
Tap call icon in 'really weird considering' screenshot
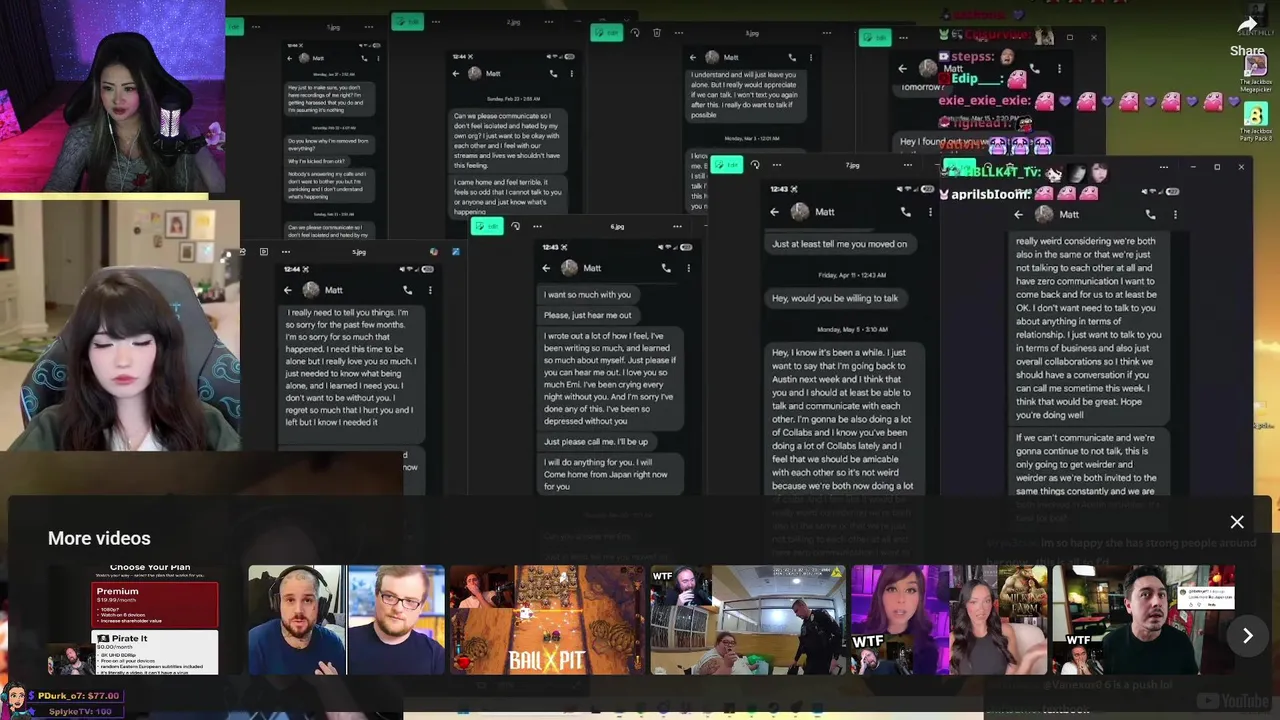point(1151,214)
